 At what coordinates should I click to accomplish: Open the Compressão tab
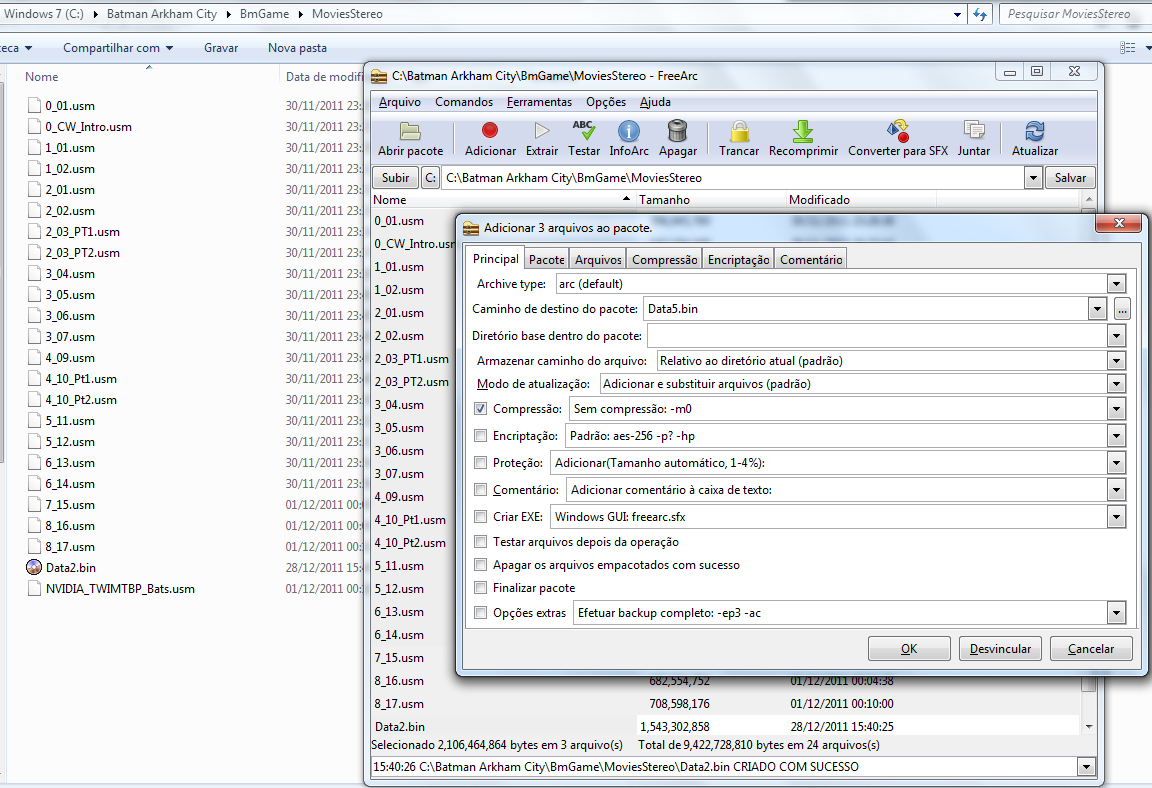click(664, 259)
